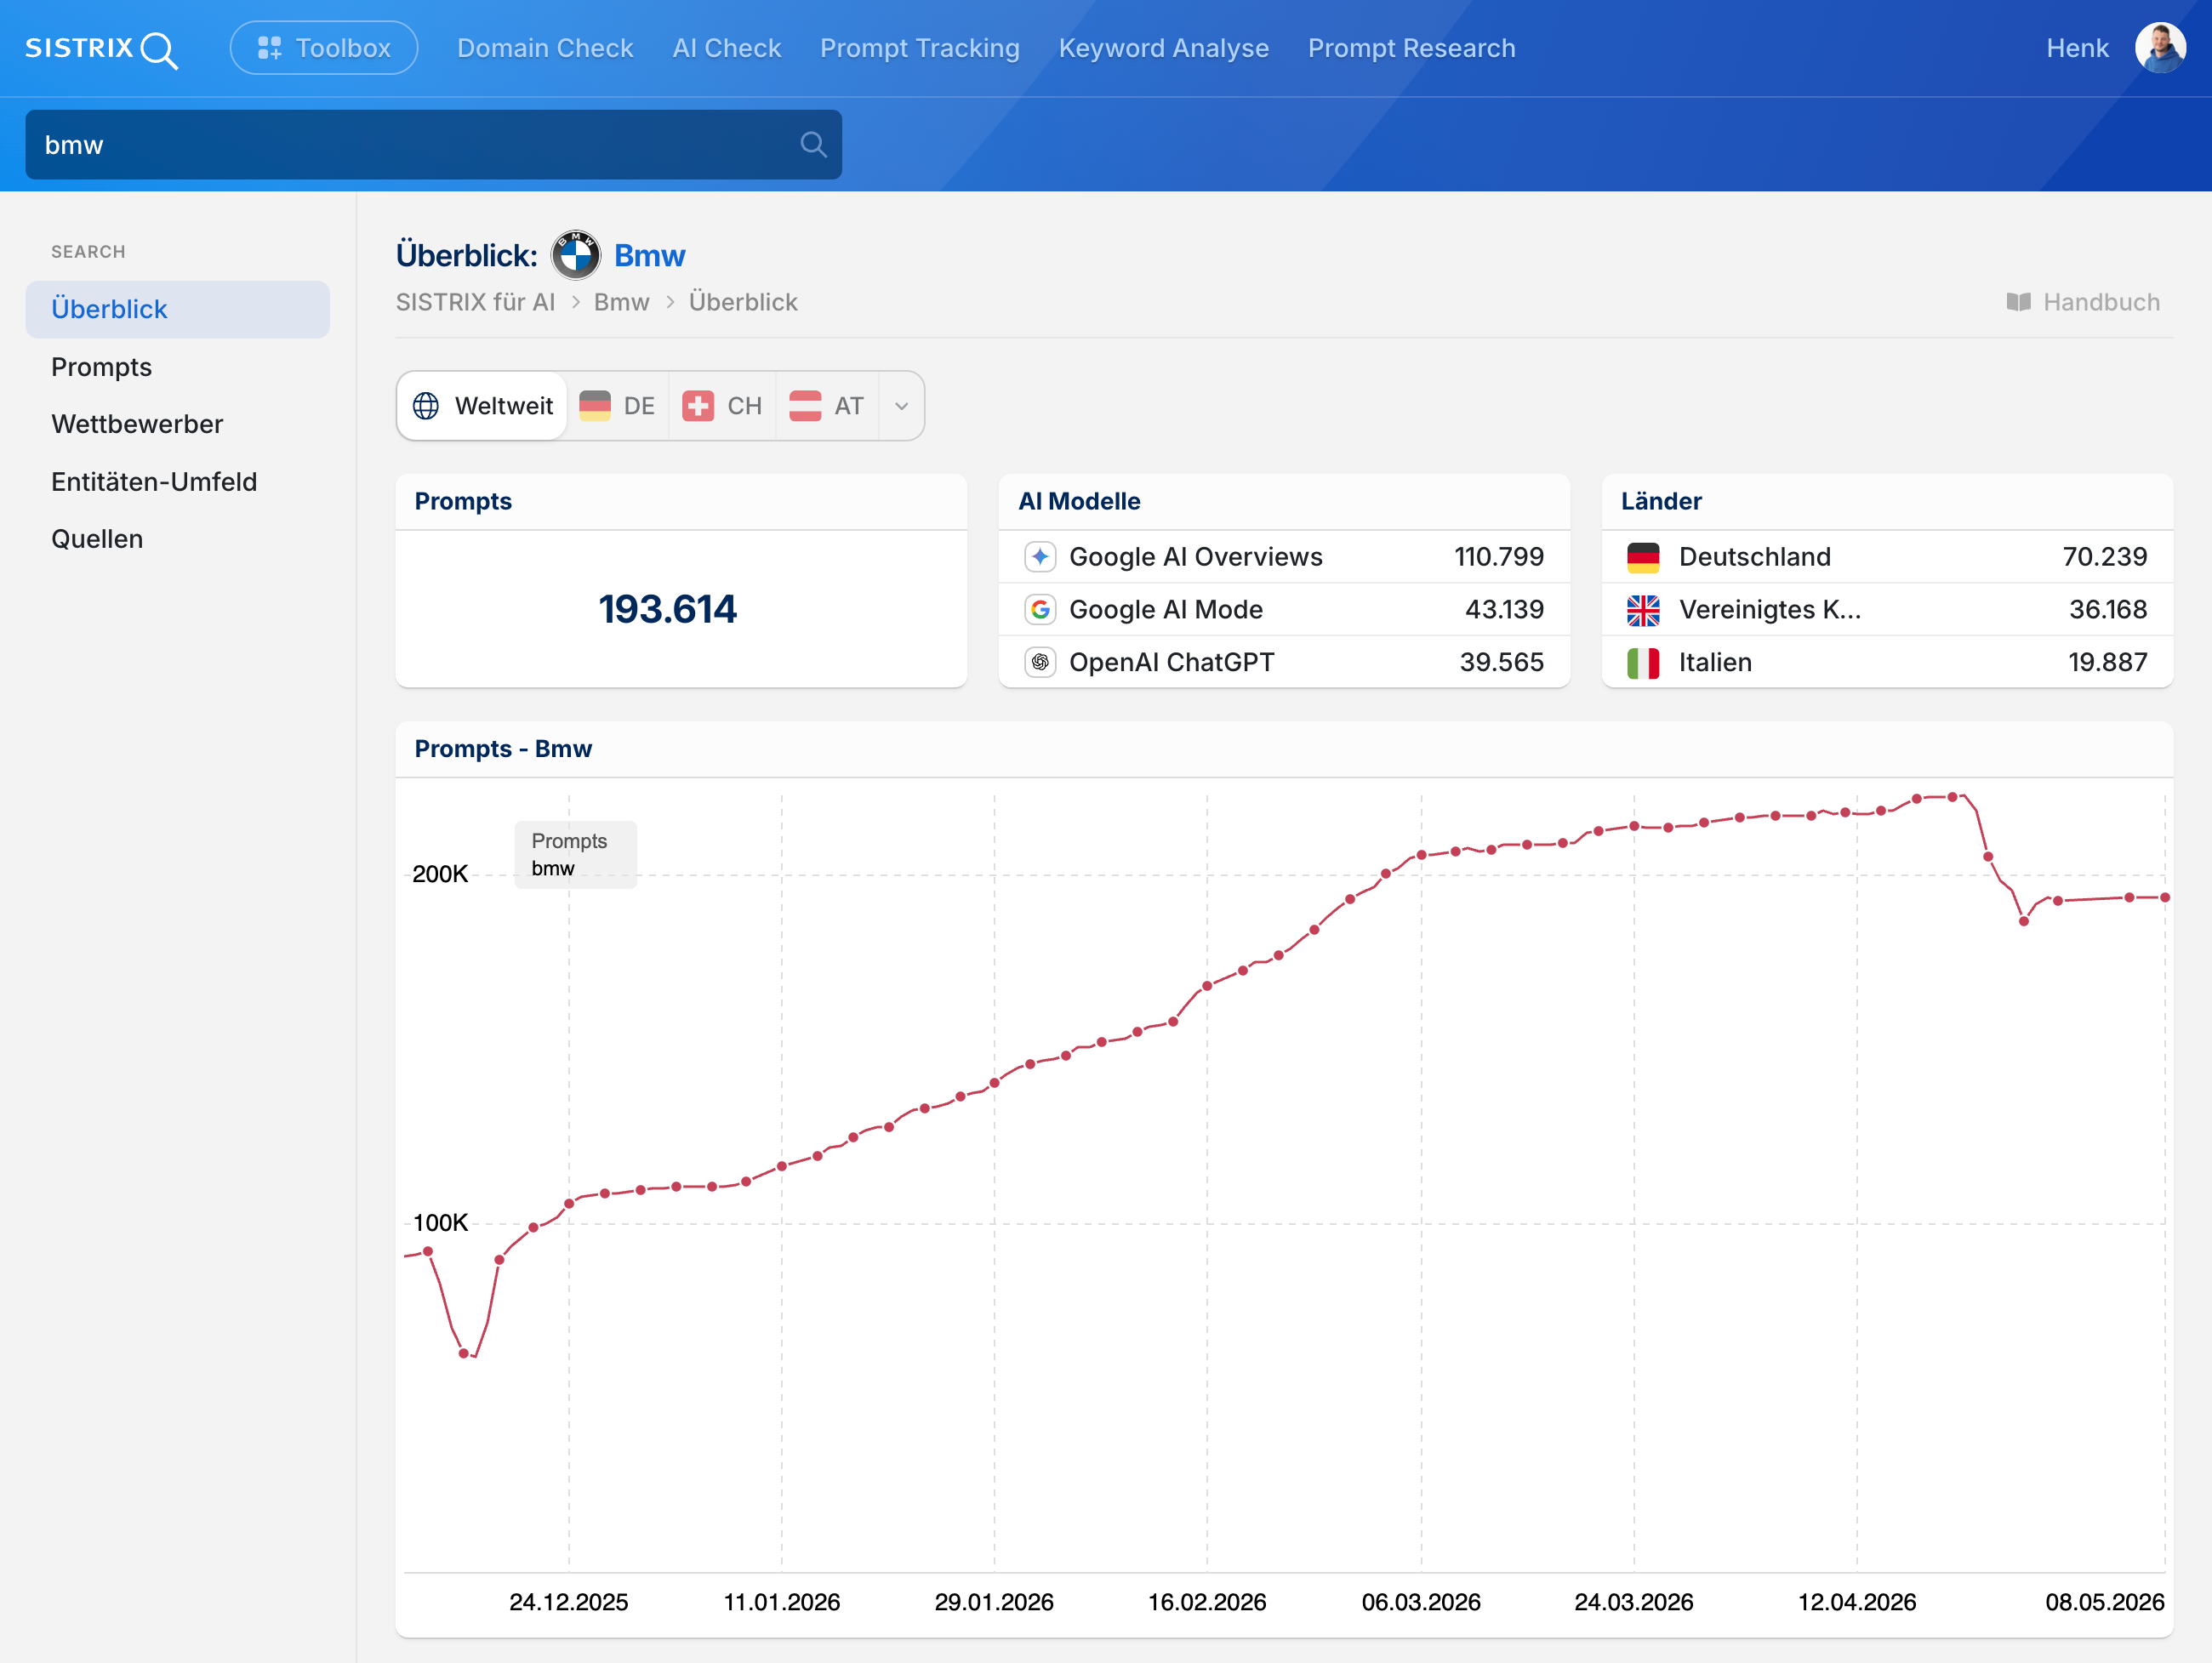Focus the bmw search field
This screenshot has height=1663, width=2212.
click(x=433, y=145)
